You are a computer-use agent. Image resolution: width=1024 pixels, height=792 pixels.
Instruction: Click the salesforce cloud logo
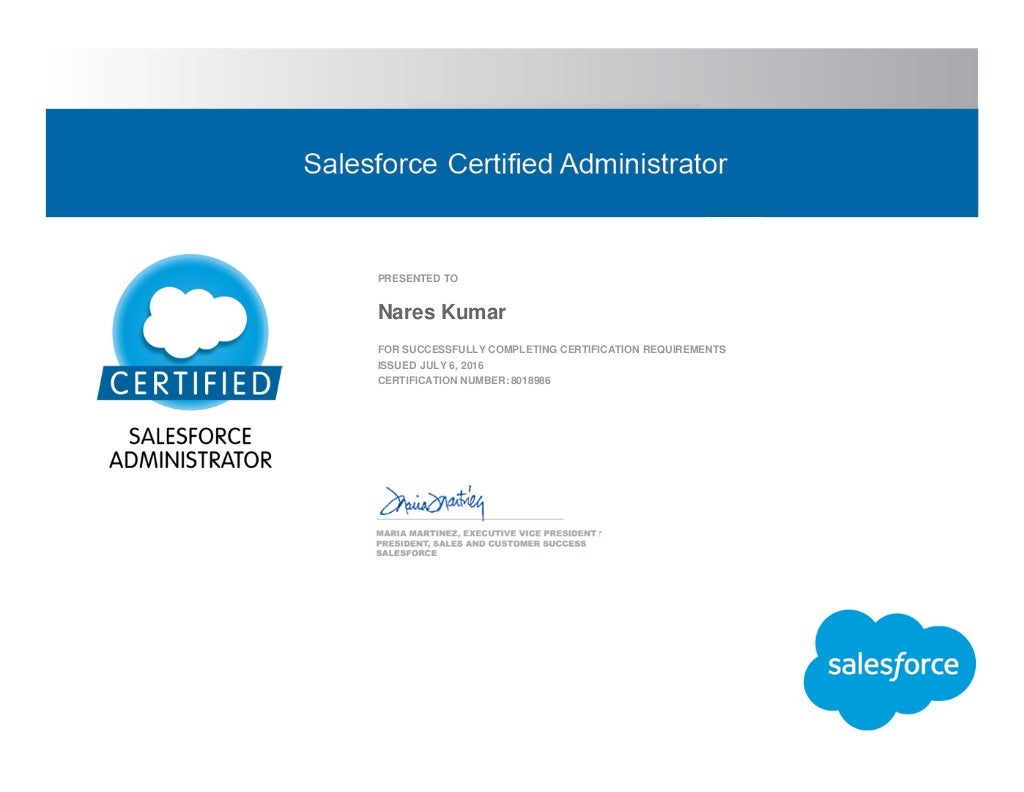889,669
